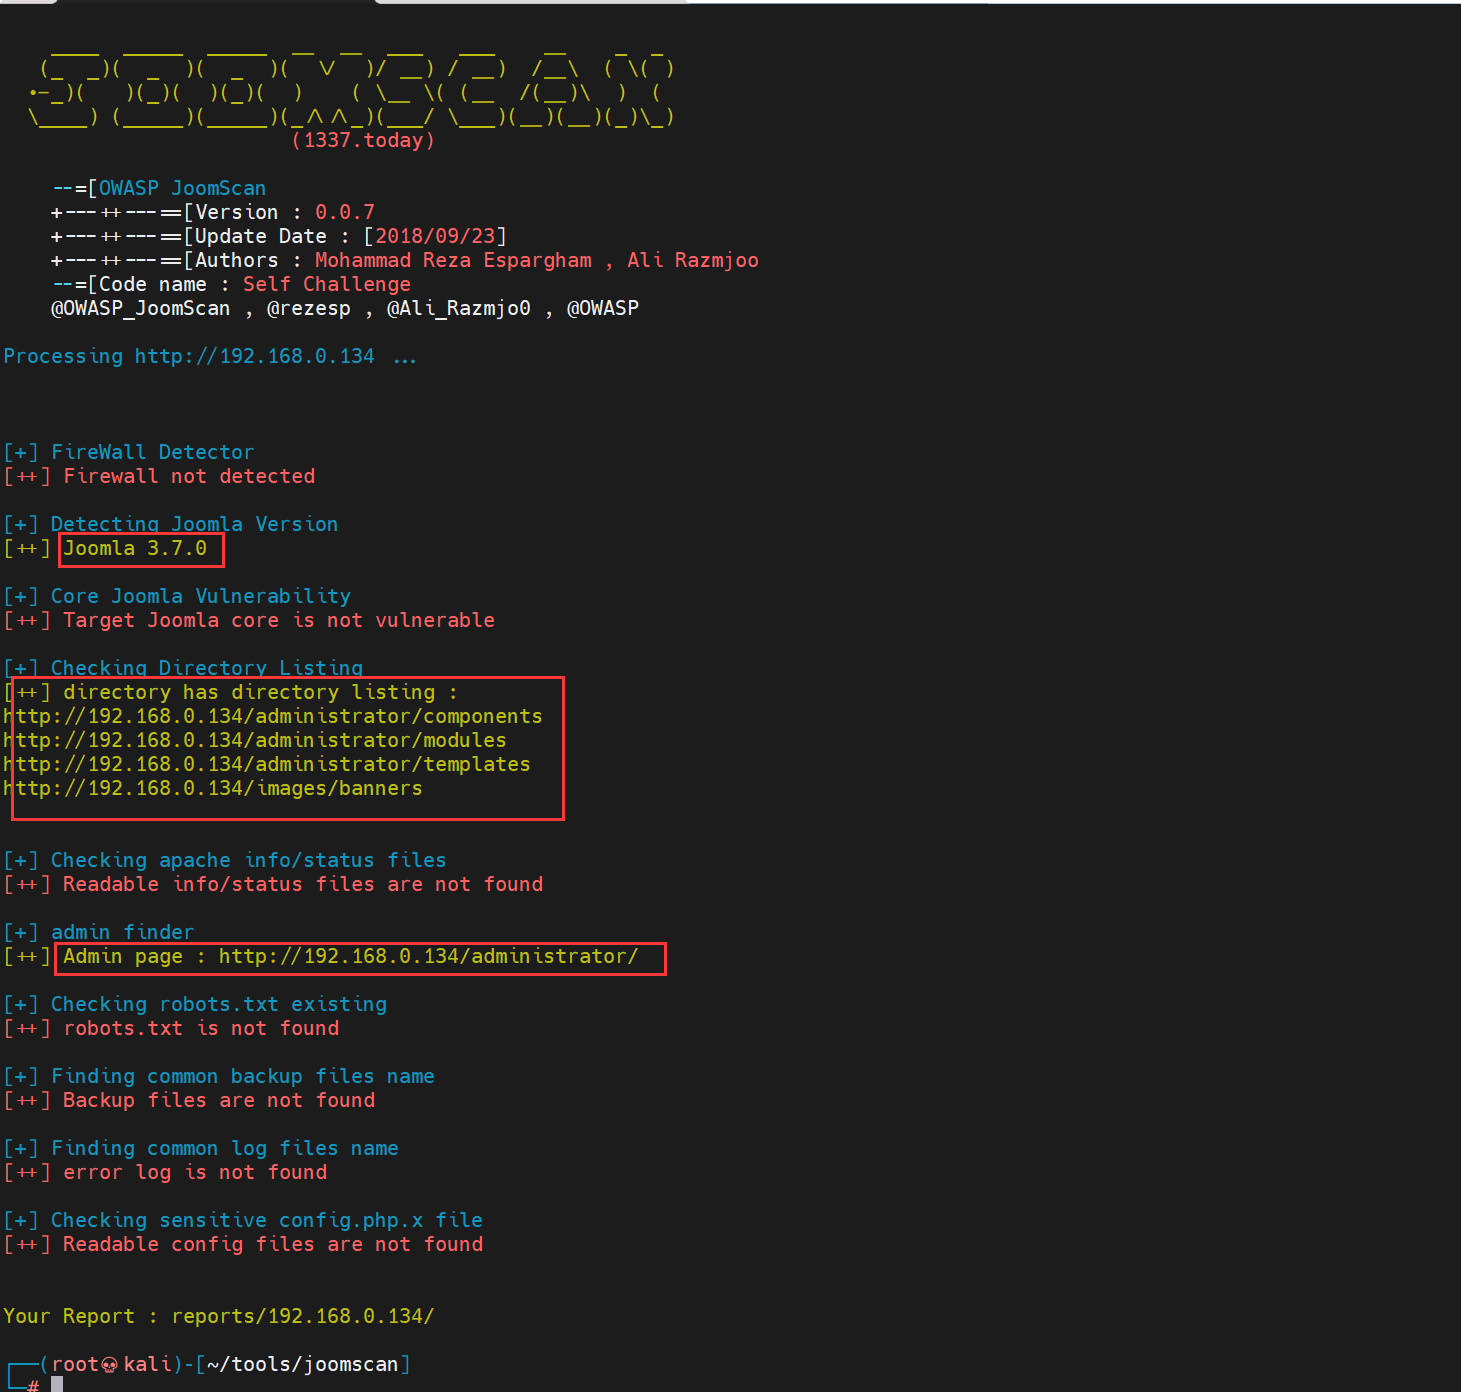1461x1392 pixels.
Task: Click the images/banners URL
Action: point(213,788)
